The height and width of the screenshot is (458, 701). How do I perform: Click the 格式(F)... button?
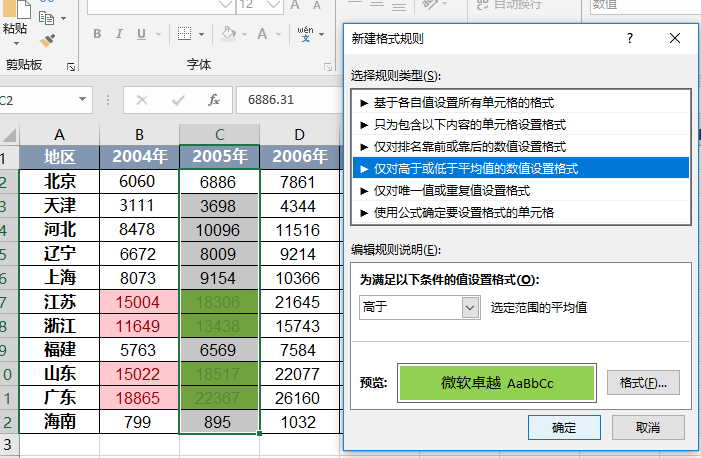(x=643, y=383)
